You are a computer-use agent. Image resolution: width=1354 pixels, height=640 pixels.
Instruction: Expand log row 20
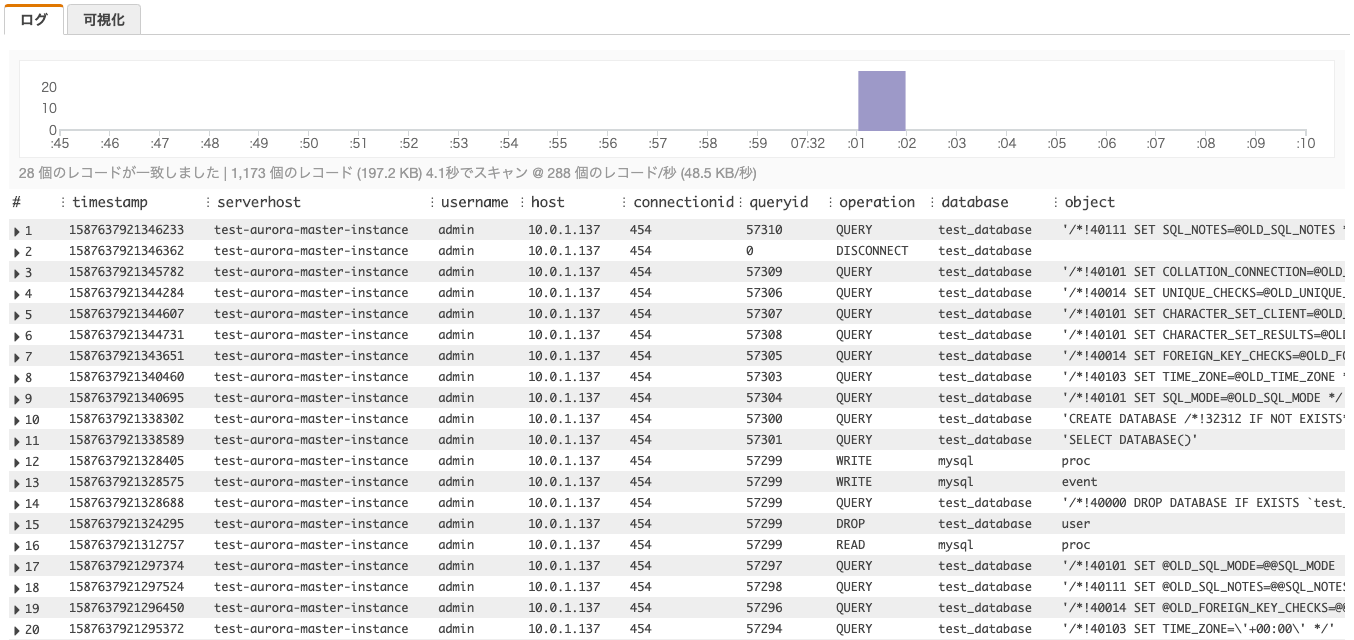click(x=17, y=629)
